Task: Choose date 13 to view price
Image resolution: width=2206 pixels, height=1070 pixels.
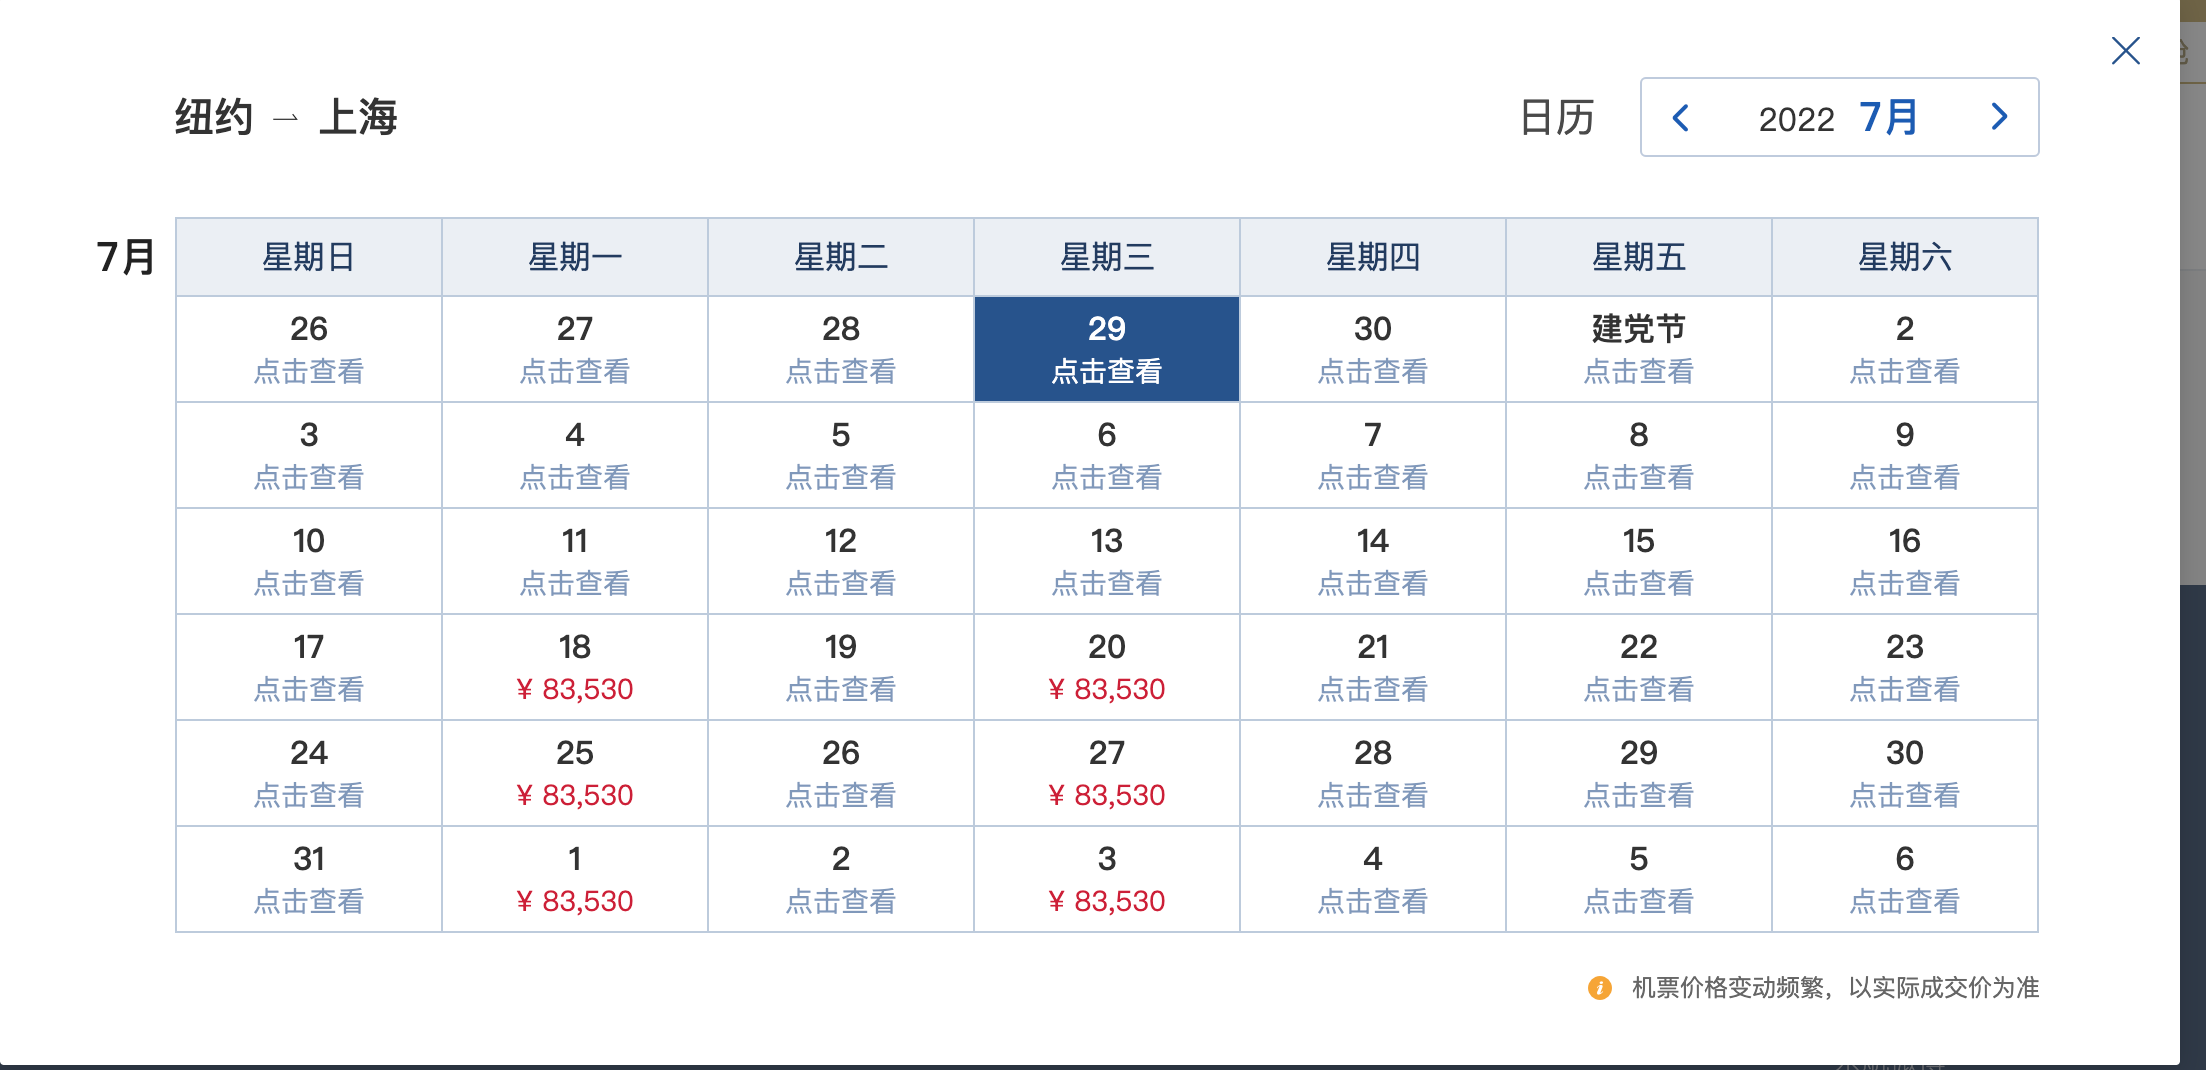Action: tap(1107, 561)
